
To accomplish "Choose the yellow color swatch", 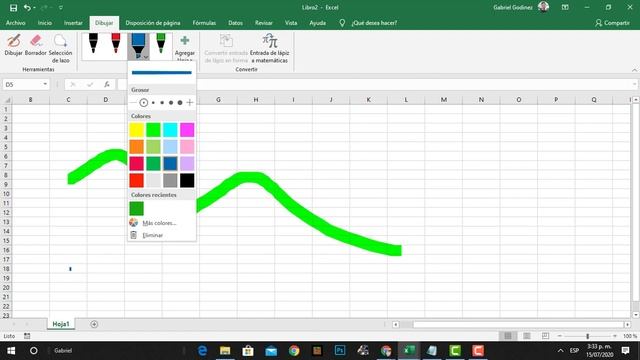I will tap(136, 130).
